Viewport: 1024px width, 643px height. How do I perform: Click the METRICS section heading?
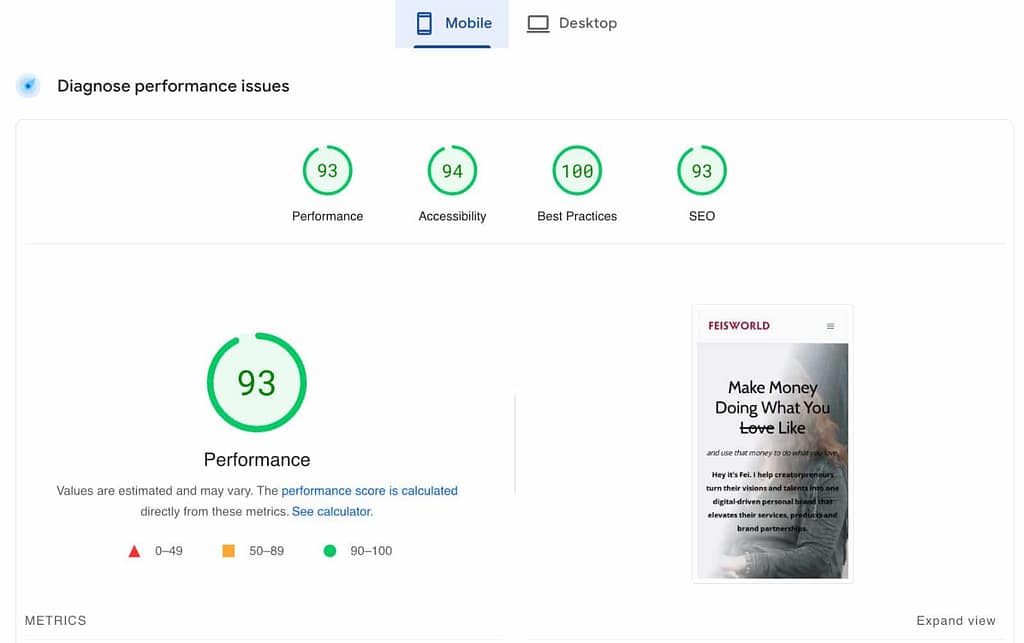click(56, 621)
